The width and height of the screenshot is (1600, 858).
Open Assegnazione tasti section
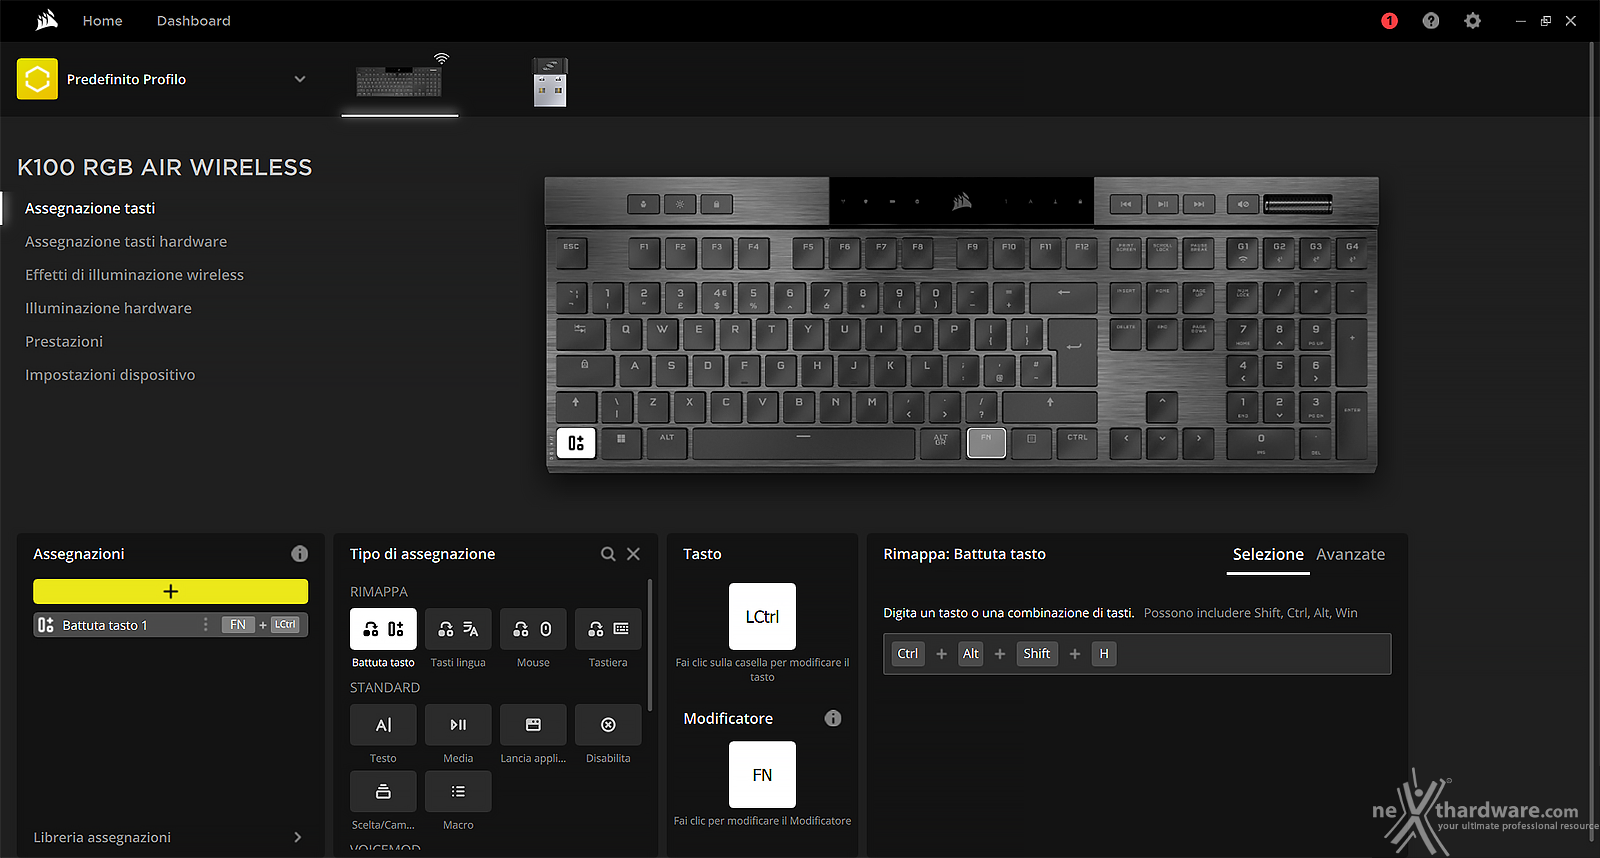pyautogui.click(x=90, y=208)
